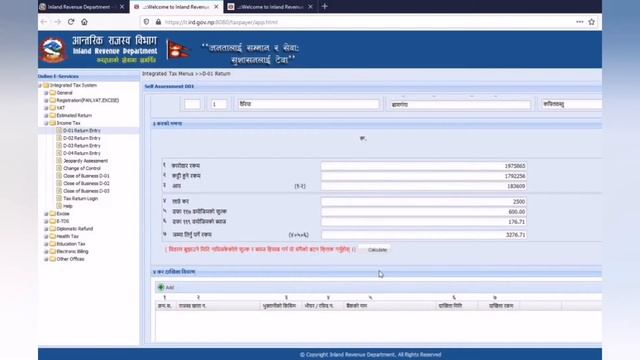Click the browser back arrow
Screen dimensions: 640x360
[44, 22]
